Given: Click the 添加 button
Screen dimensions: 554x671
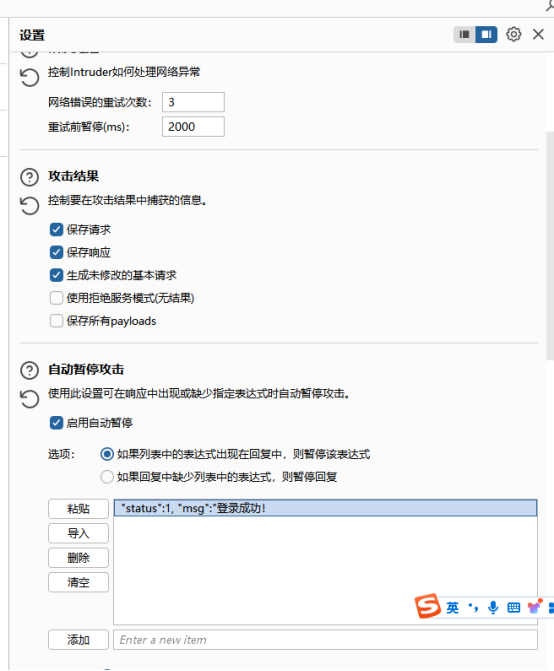Looking at the screenshot, I should coord(78,640).
